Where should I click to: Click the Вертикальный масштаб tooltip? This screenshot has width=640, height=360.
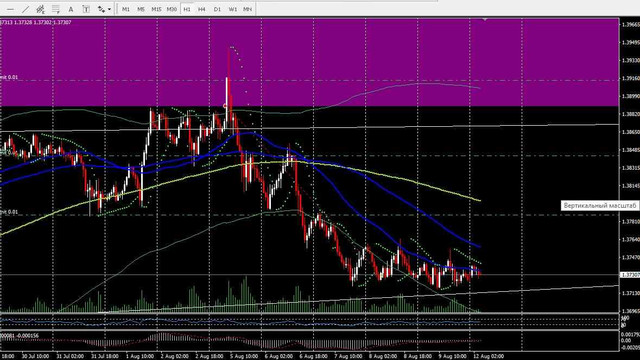pyautogui.click(x=600, y=206)
